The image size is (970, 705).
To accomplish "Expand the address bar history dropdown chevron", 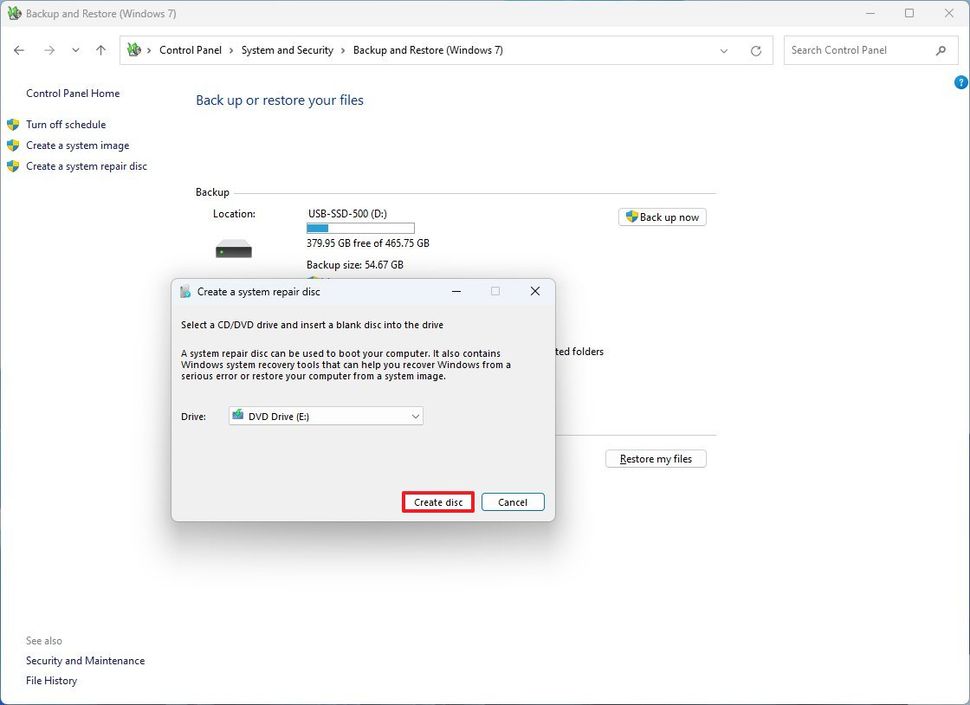I will [x=724, y=49].
